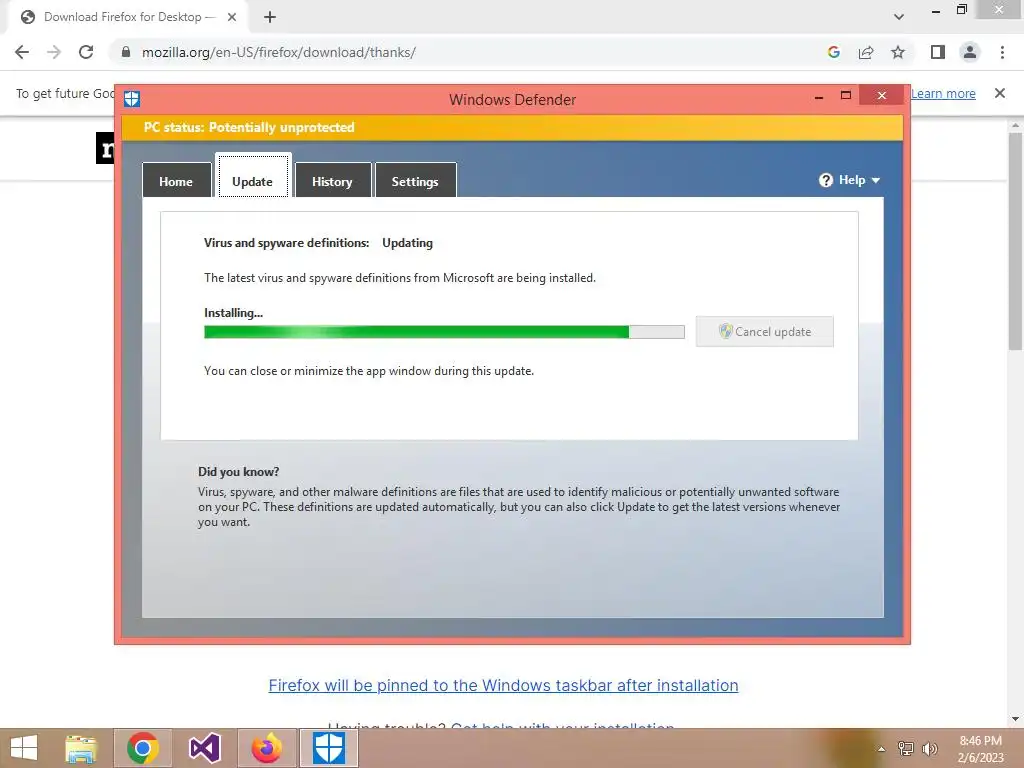Bookmark this page with the star icon
The height and width of the screenshot is (768, 1024).
pos(898,52)
